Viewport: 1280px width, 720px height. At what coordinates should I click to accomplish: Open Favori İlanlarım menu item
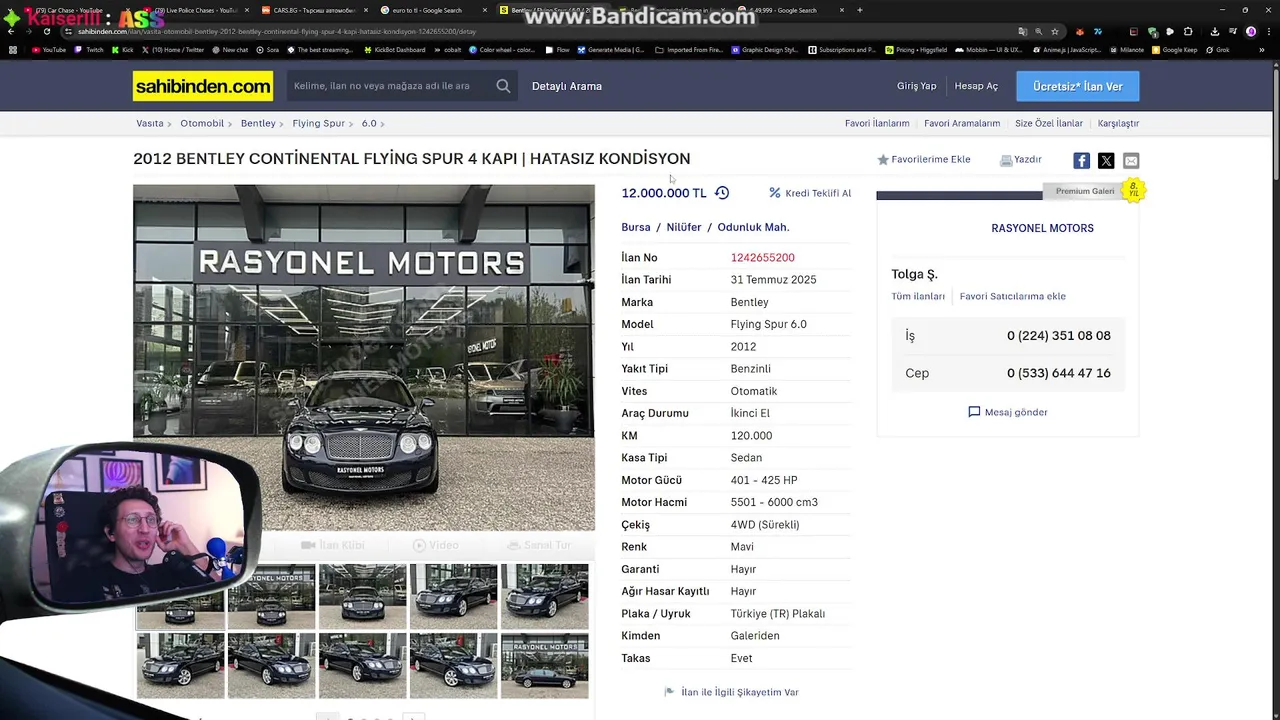tap(877, 124)
